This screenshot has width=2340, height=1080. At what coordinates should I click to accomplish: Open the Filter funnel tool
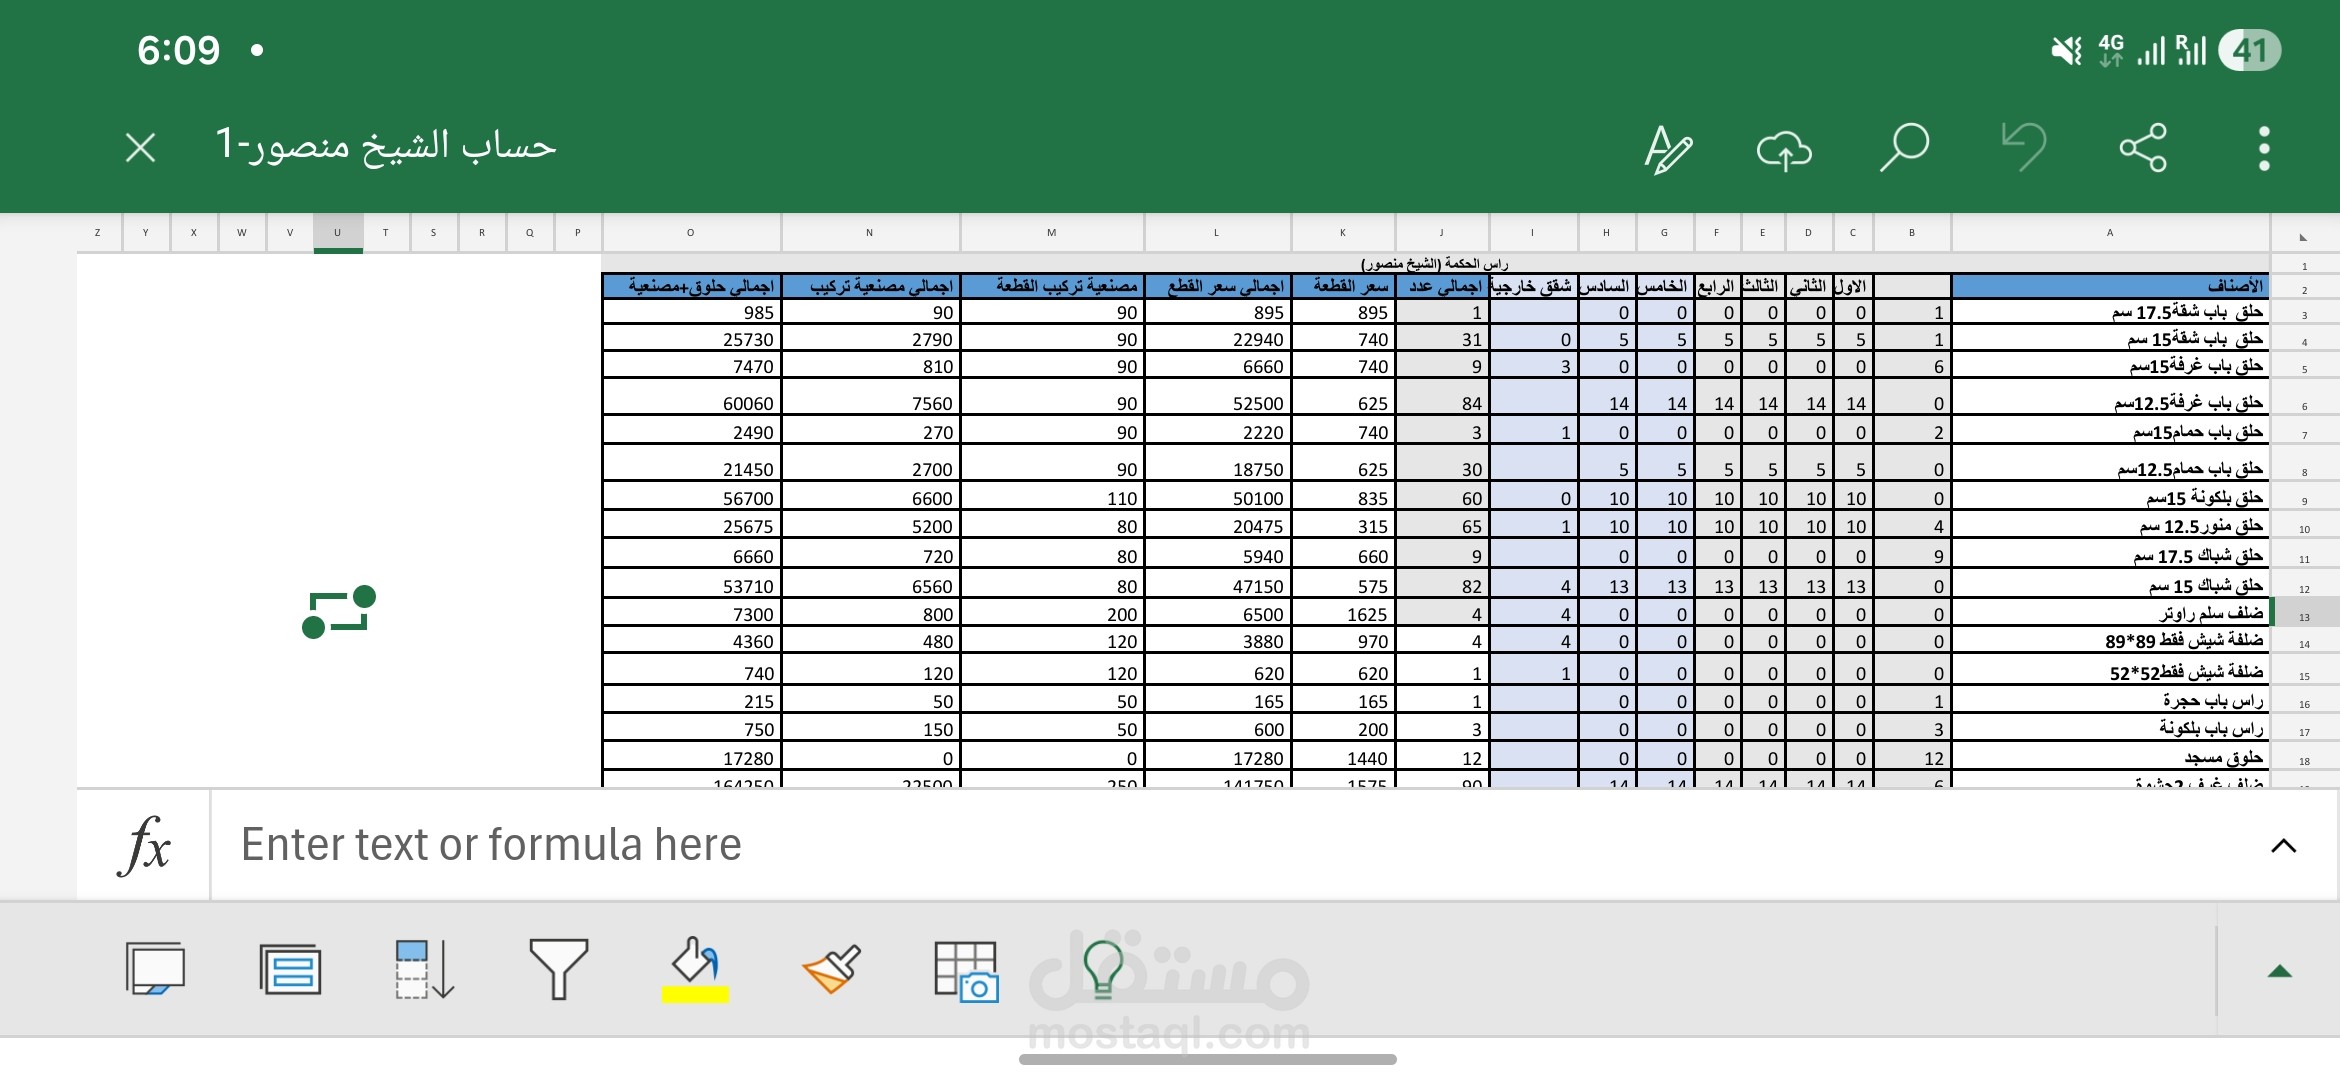click(x=558, y=969)
